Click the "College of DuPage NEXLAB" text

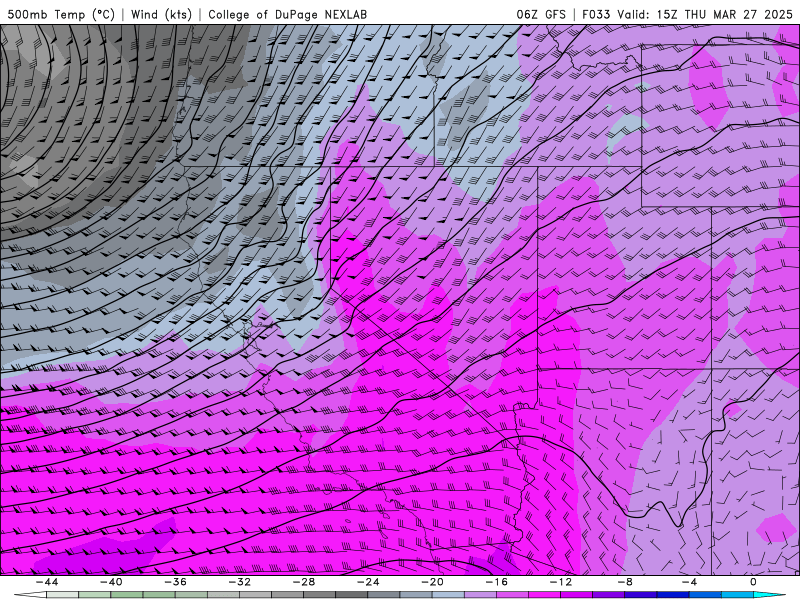(x=287, y=15)
